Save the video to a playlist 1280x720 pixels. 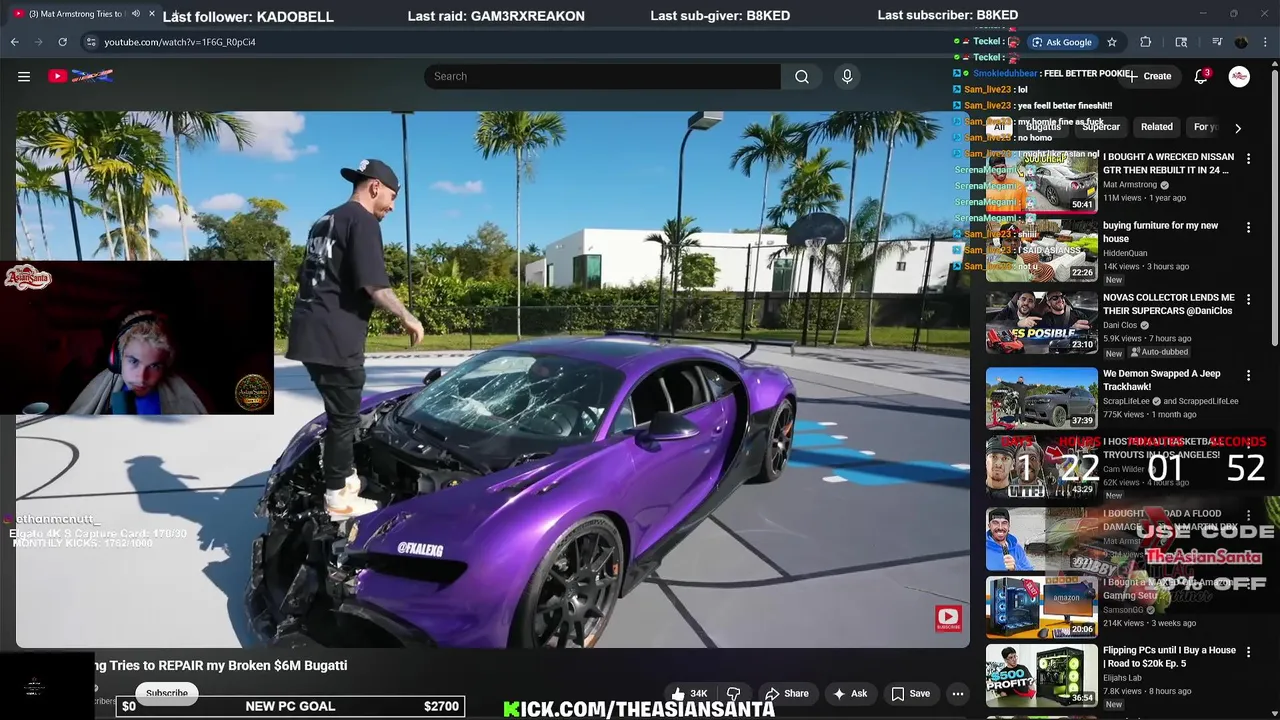910,693
